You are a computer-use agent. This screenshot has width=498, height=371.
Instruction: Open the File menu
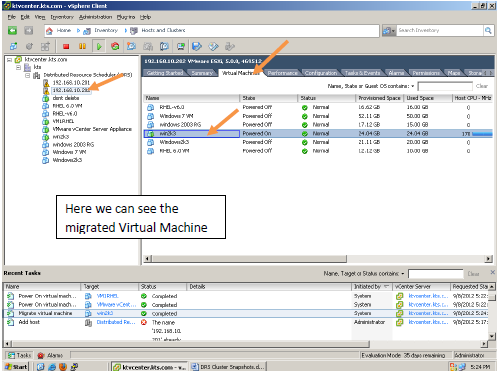point(11,17)
